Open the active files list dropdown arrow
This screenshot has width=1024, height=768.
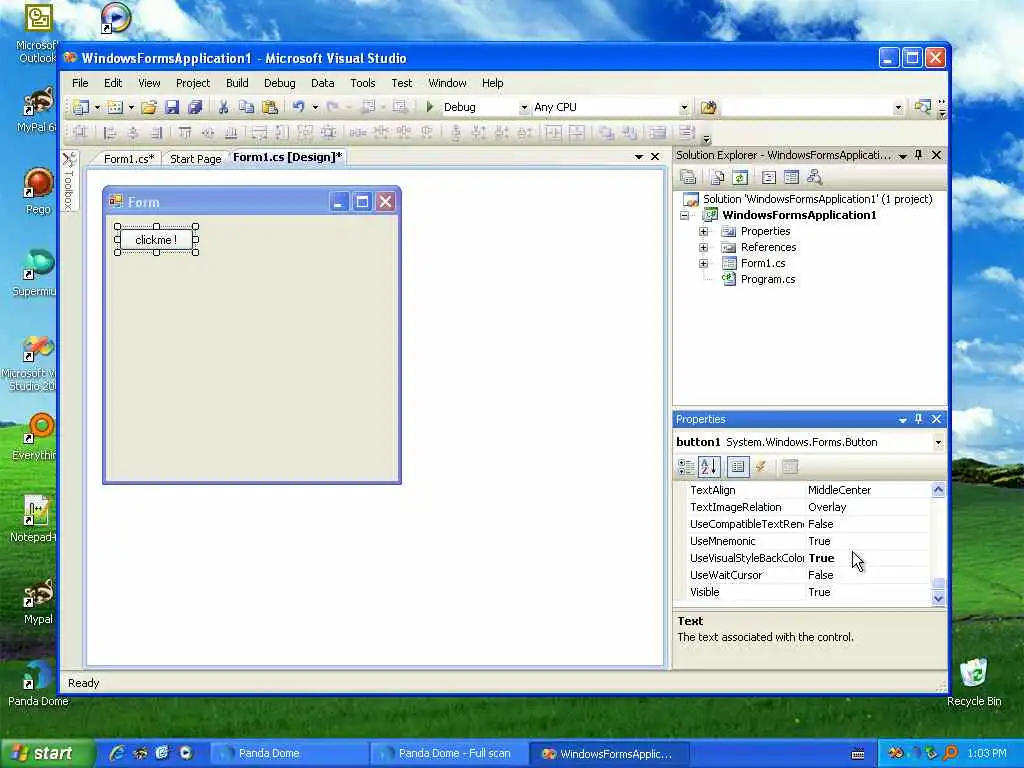click(639, 157)
